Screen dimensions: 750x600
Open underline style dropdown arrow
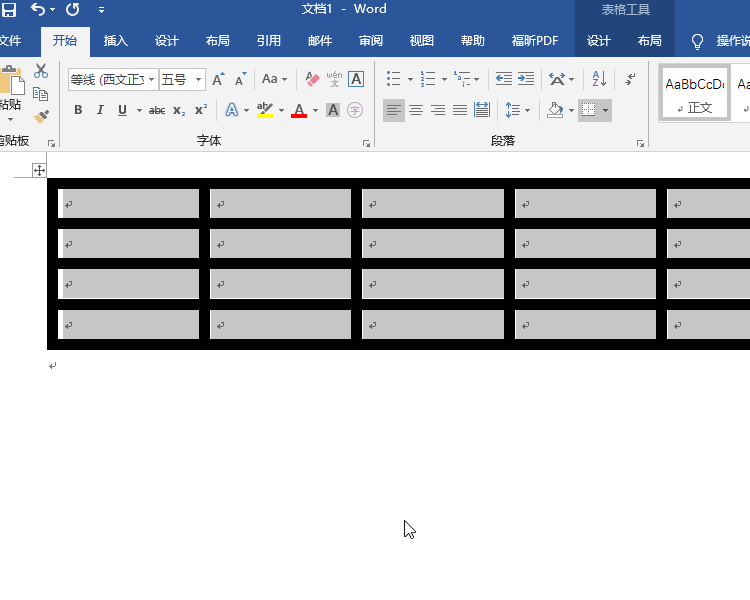point(139,111)
